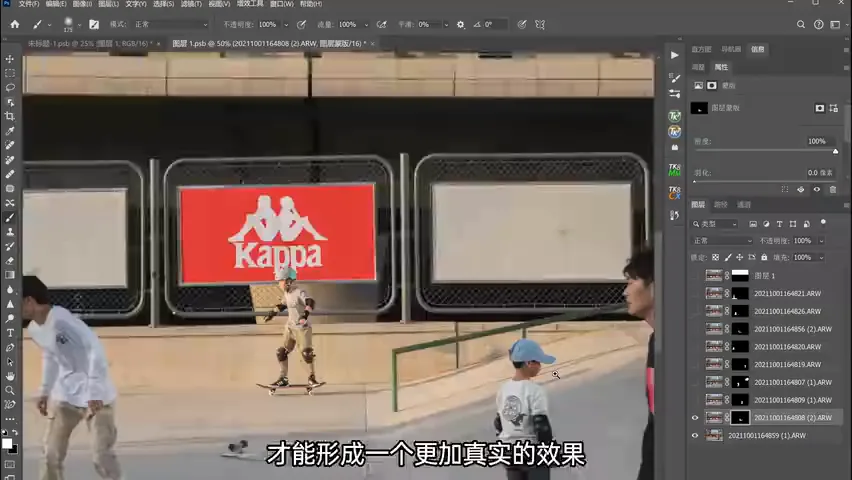Click the feather slider handle
Image resolution: width=852 pixels, height=480 pixels.
695,182
